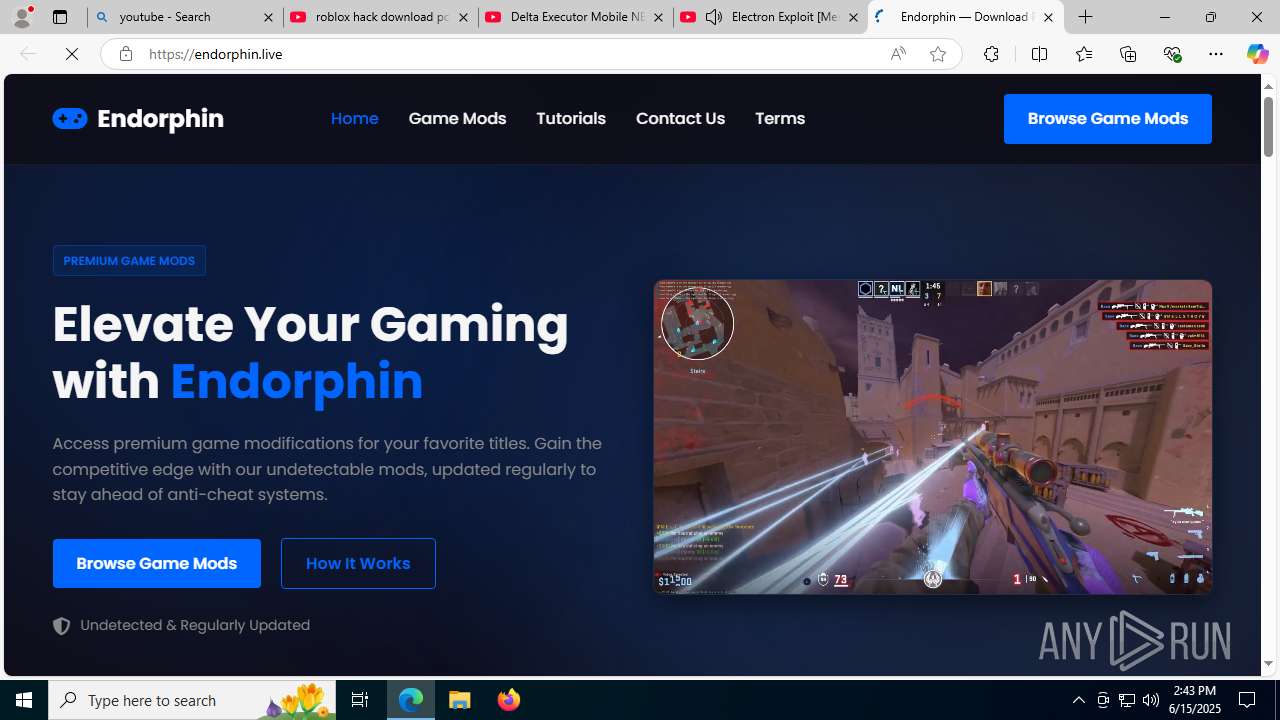Click the gameplay screenshot image
This screenshot has height=720, width=1280.
[x=933, y=437]
